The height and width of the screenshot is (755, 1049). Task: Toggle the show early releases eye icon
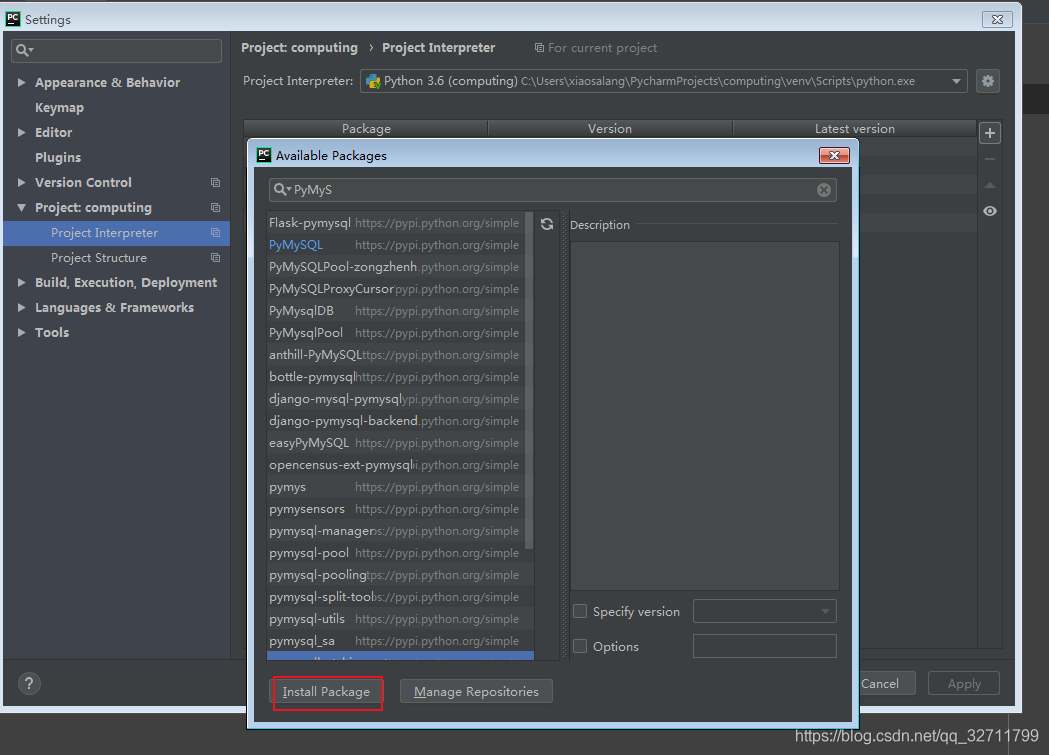tap(990, 211)
